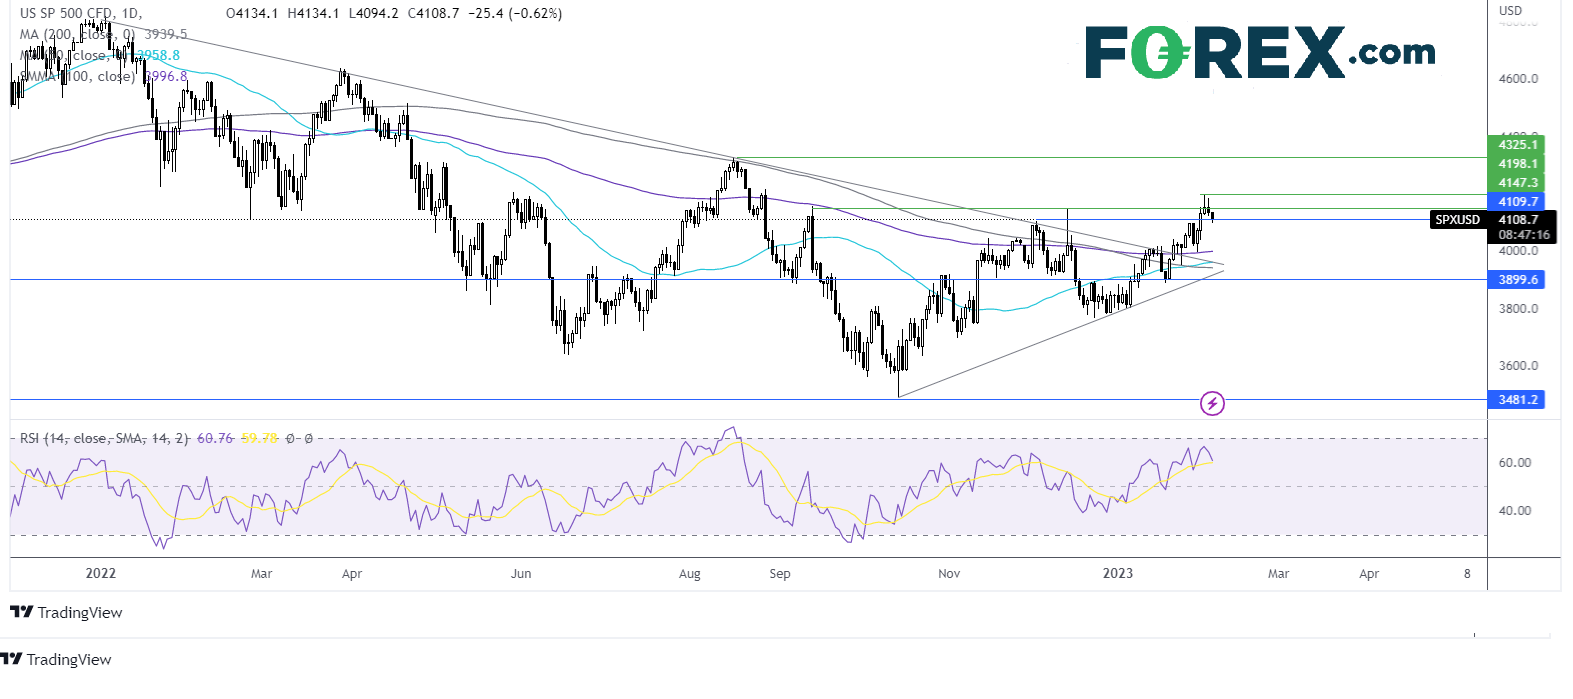Select the cyan MA value 3958.8
The width and height of the screenshot is (1573, 699).
[x=159, y=55]
